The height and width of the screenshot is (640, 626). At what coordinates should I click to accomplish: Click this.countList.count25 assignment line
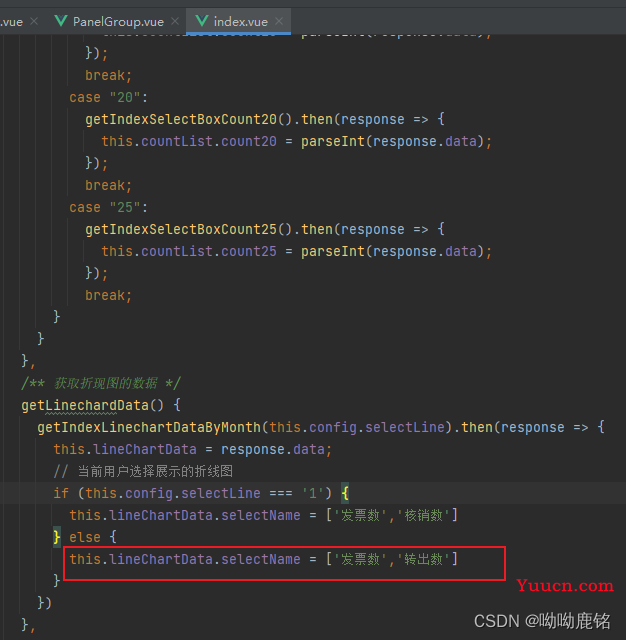[297, 251]
